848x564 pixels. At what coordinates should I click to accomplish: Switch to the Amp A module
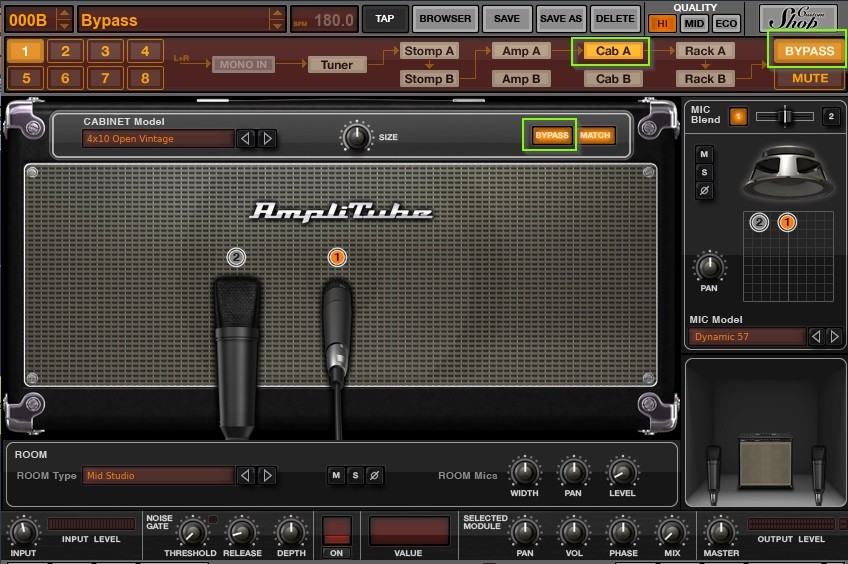tap(521, 51)
